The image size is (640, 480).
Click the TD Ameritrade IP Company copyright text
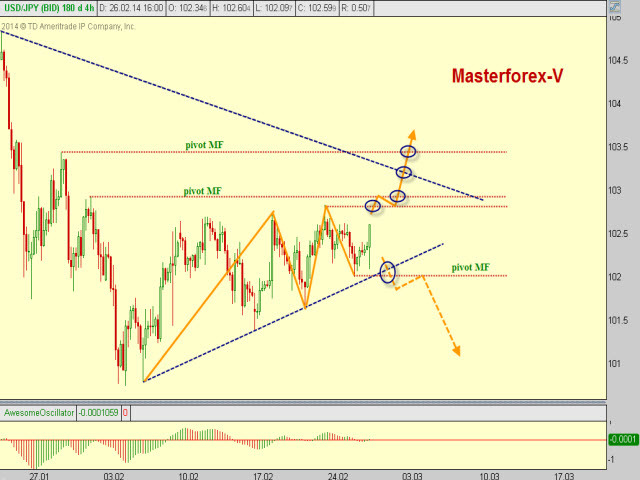[x=68, y=27]
